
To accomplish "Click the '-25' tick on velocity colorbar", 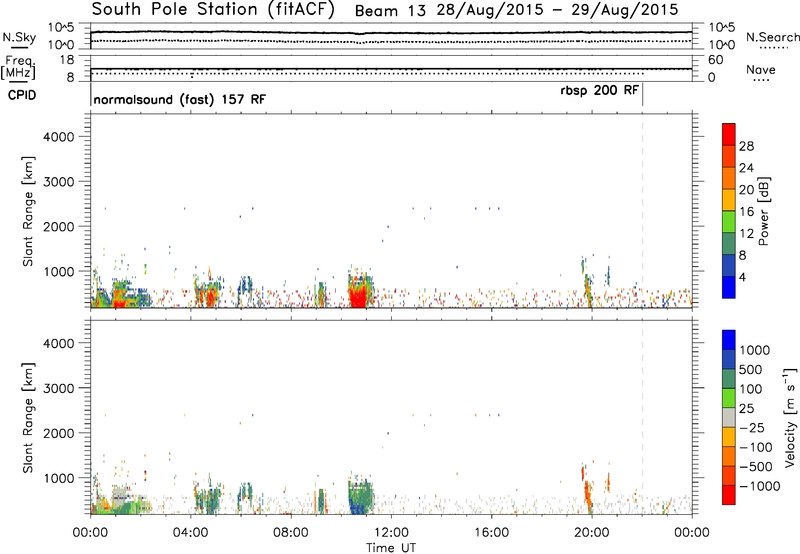I will [x=752, y=427].
